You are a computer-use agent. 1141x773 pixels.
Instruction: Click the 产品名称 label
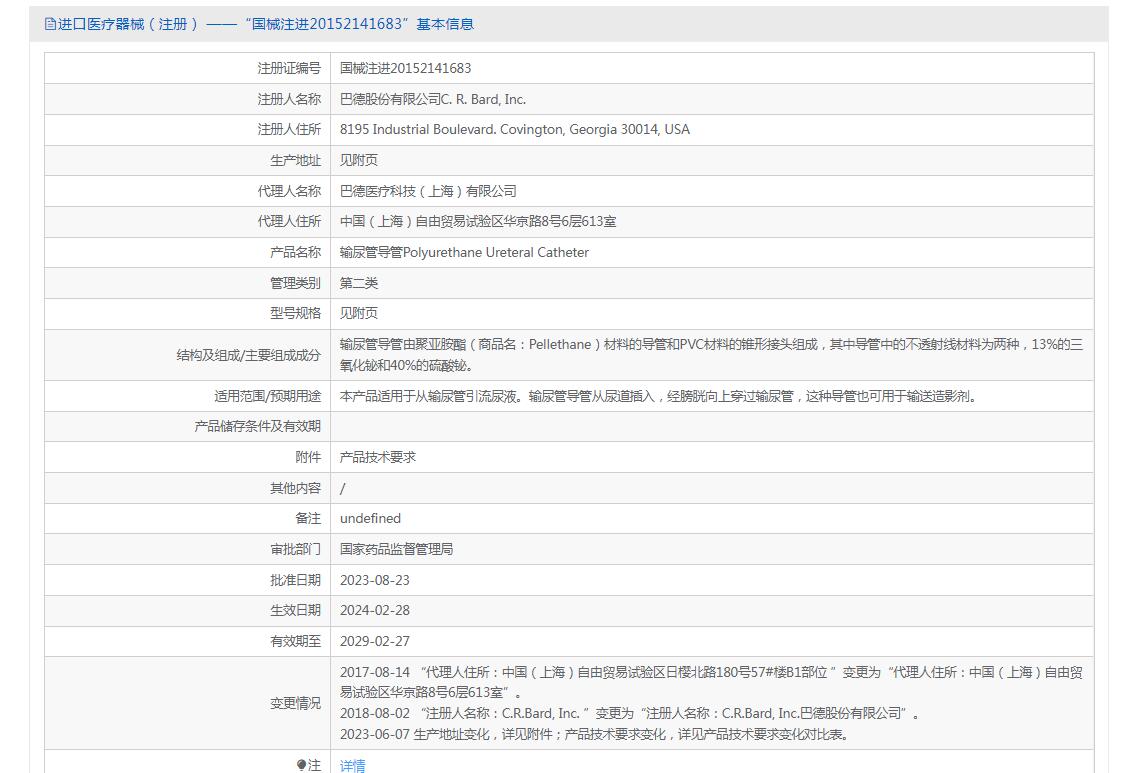(x=295, y=253)
